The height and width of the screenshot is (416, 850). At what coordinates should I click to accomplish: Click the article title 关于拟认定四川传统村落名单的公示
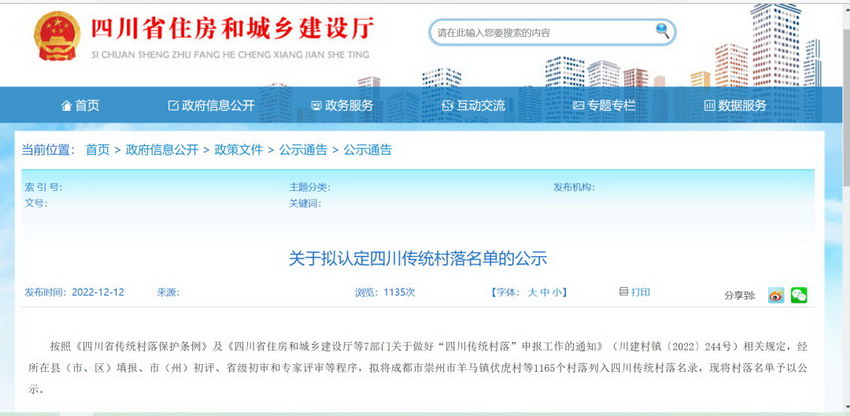(x=418, y=259)
